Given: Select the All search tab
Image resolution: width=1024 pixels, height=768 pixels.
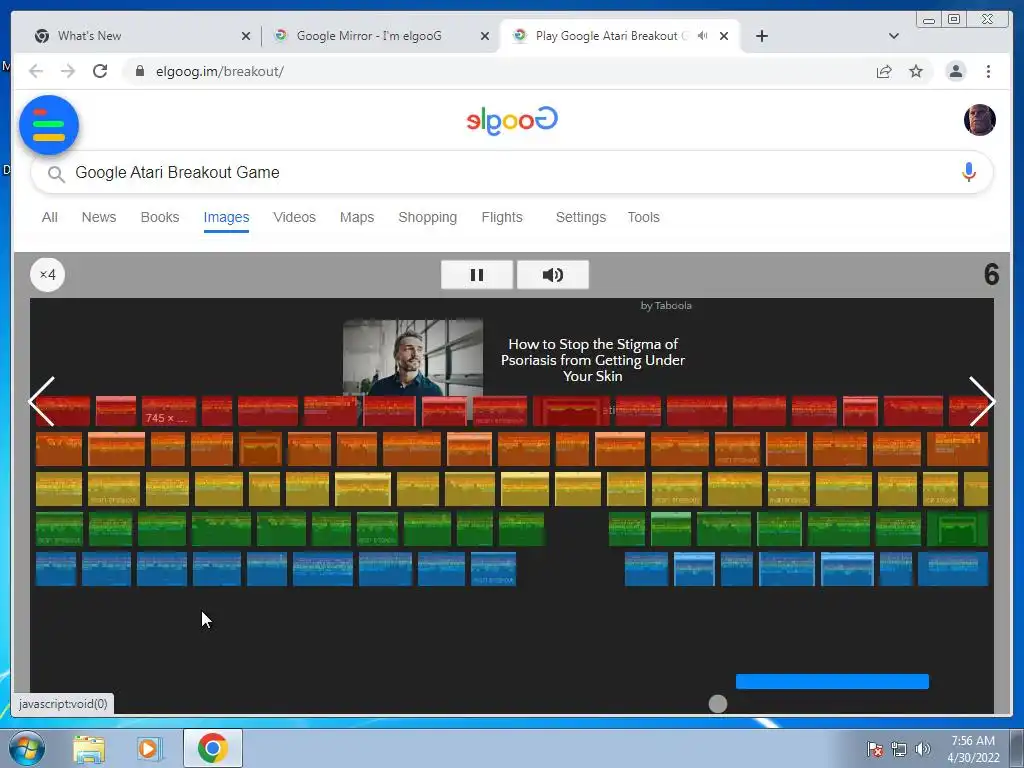Looking at the screenshot, I should coord(50,217).
